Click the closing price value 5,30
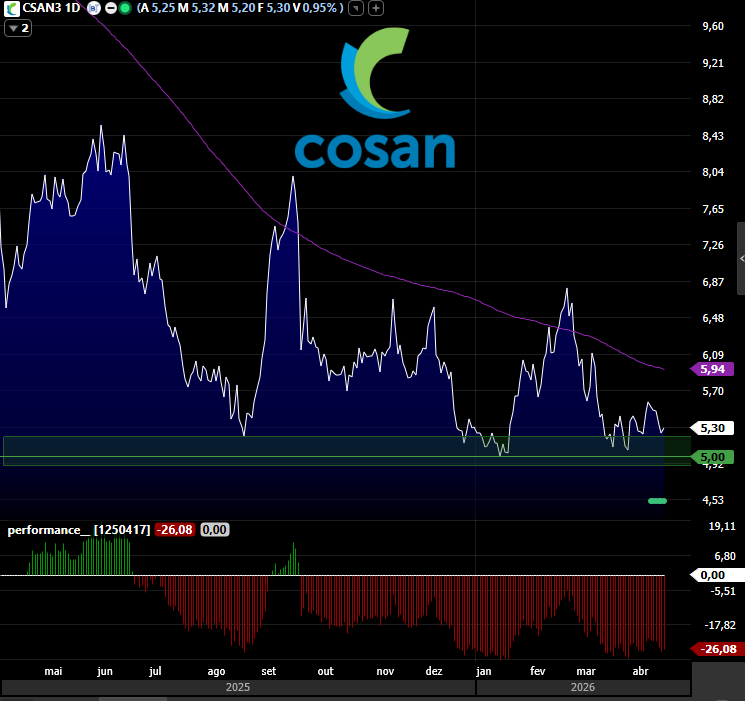Viewport: 745px width, 701px height. [278, 8]
